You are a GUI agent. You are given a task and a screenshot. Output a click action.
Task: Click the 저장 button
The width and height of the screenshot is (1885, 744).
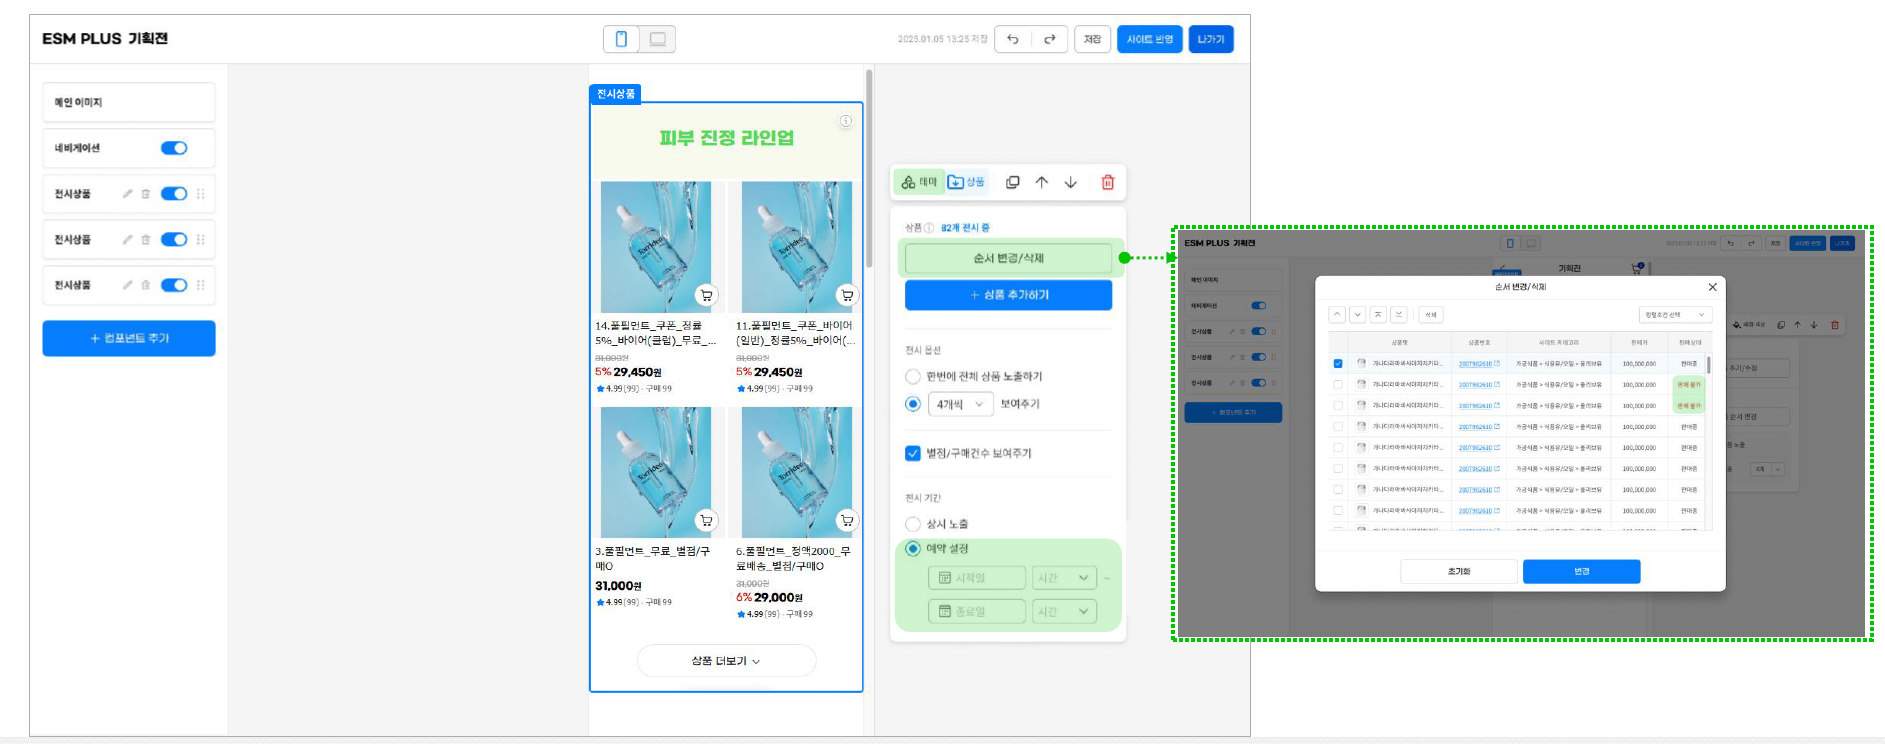[x=1092, y=39]
